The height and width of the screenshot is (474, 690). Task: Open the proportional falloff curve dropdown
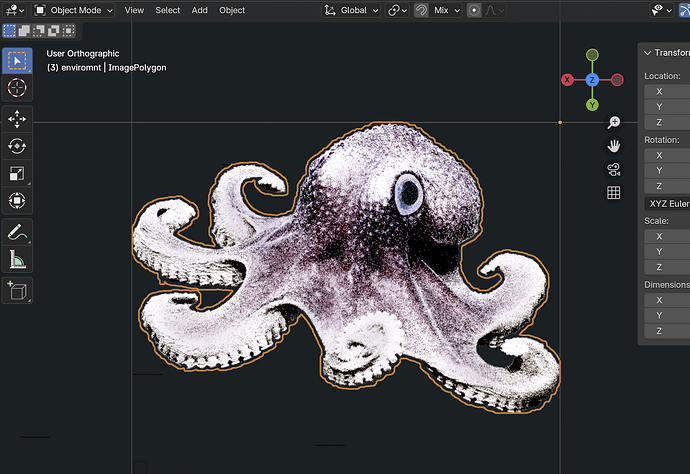(494, 10)
